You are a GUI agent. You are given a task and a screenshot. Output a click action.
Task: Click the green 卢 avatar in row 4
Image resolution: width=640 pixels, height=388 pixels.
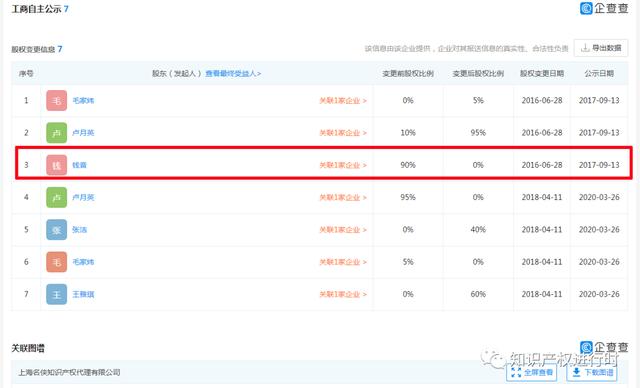[56, 197]
